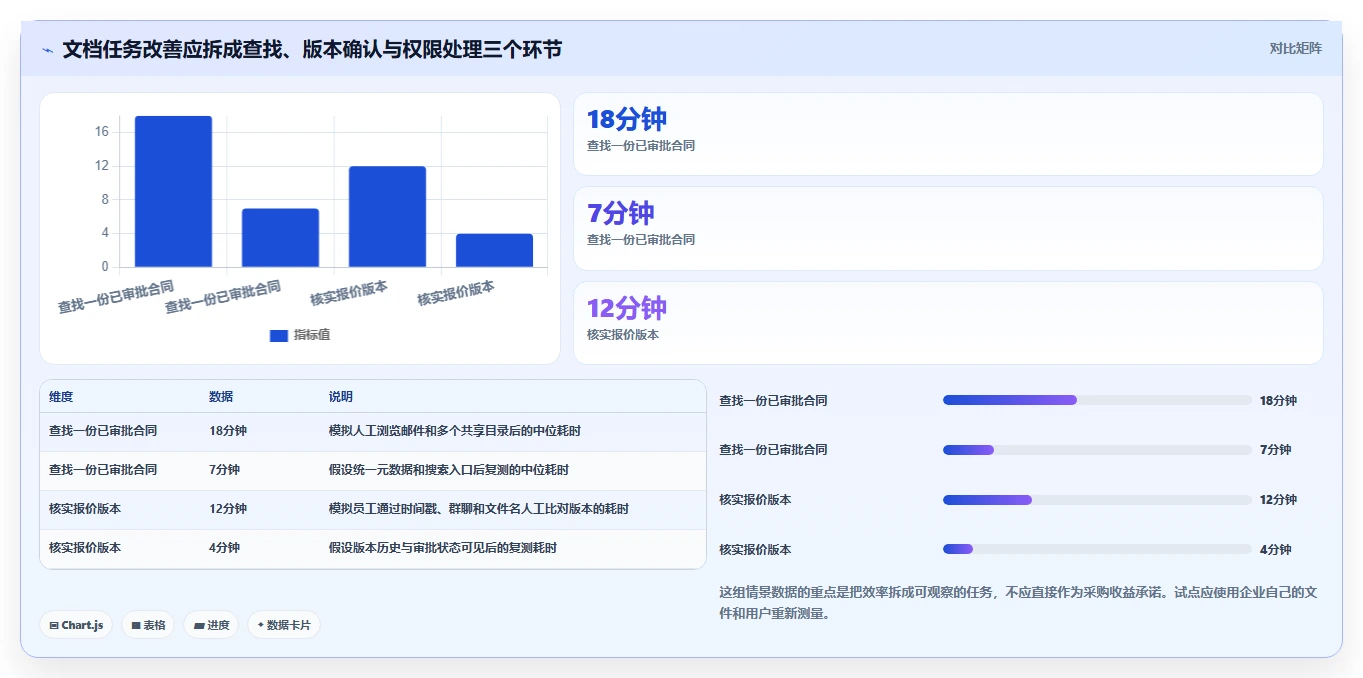Click the slide title about 文档任务改善
Screen dimensions: 1363x678
[x=312, y=49]
